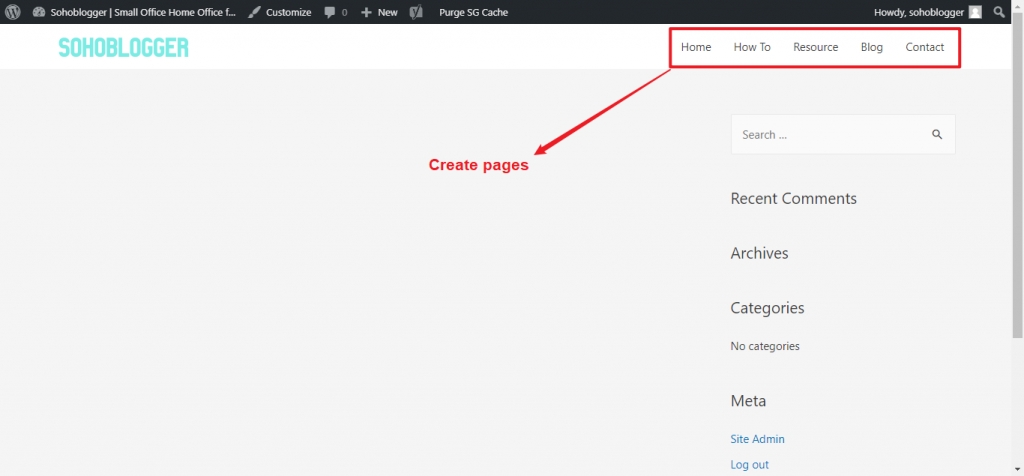This screenshot has height=476, width=1024.
Task: Open the Contact page
Action: 924,47
